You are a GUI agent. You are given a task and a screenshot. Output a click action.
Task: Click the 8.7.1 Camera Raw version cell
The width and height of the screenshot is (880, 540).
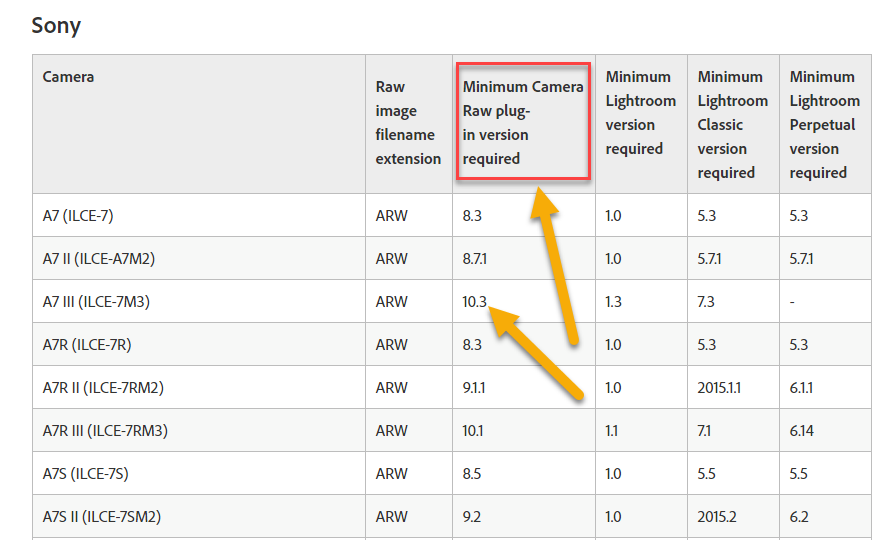(474, 259)
